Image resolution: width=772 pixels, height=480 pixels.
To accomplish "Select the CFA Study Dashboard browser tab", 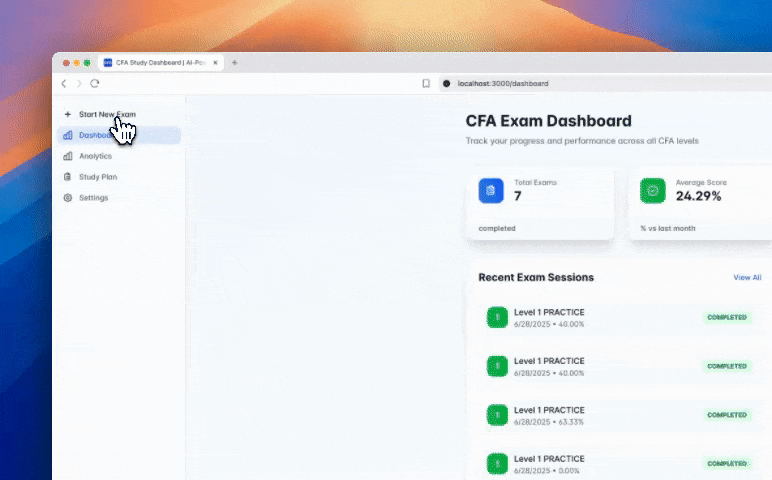I will [161, 63].
